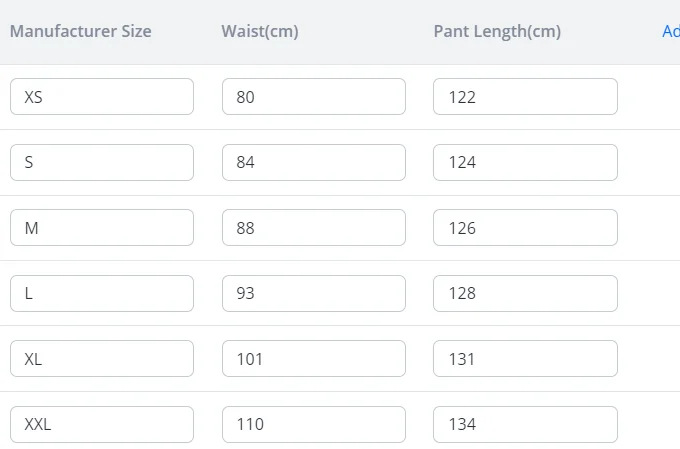Click the waist input with 88
The height and width of the screenshot is (449, 680).
(x=314, y=228)
